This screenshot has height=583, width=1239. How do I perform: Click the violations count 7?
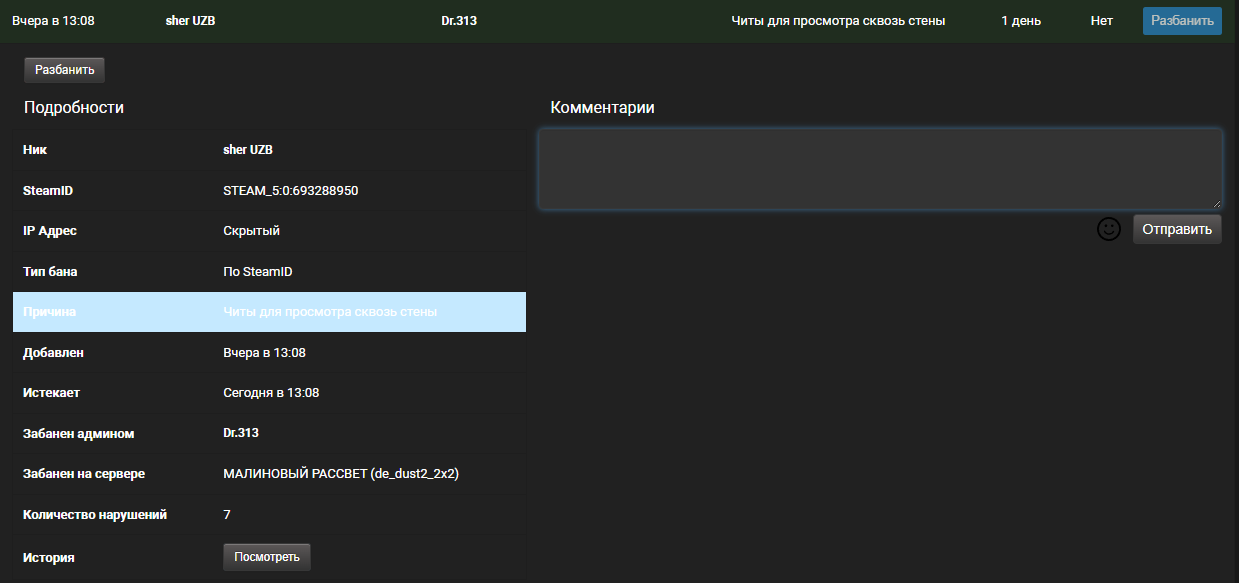click(x=227, y=515)
